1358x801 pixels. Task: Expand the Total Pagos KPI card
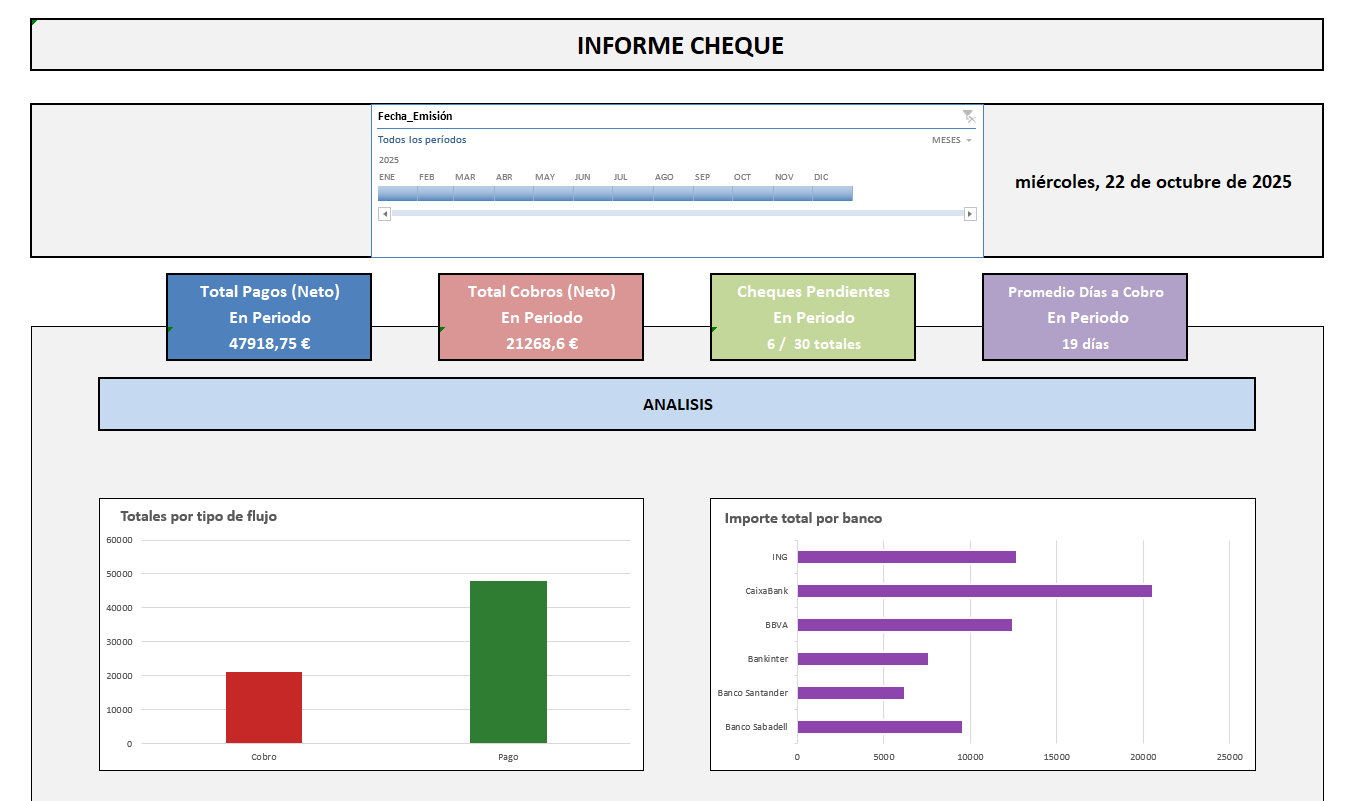tap(268, 316)
